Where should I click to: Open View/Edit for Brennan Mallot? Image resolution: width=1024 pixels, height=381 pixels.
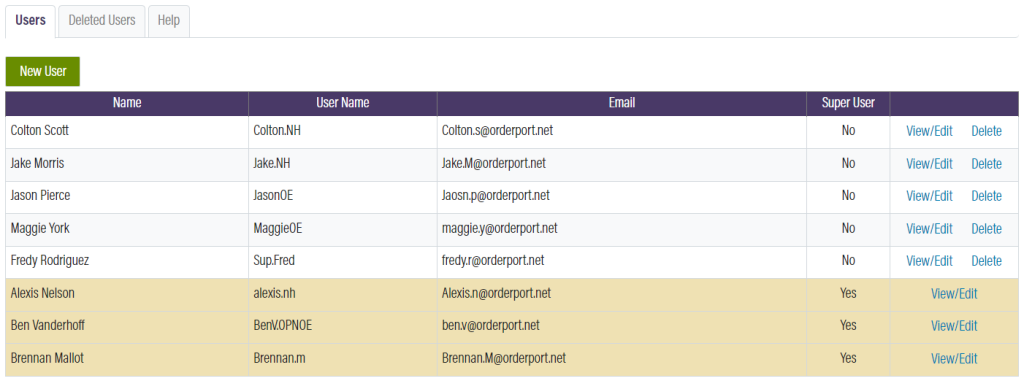coord(954,358)
